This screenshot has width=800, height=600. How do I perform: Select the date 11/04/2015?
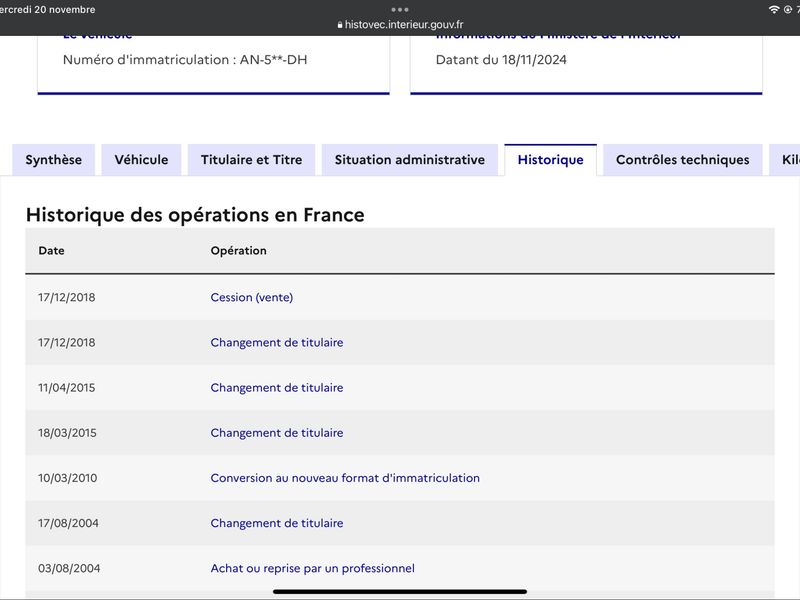tap(66, 388)
